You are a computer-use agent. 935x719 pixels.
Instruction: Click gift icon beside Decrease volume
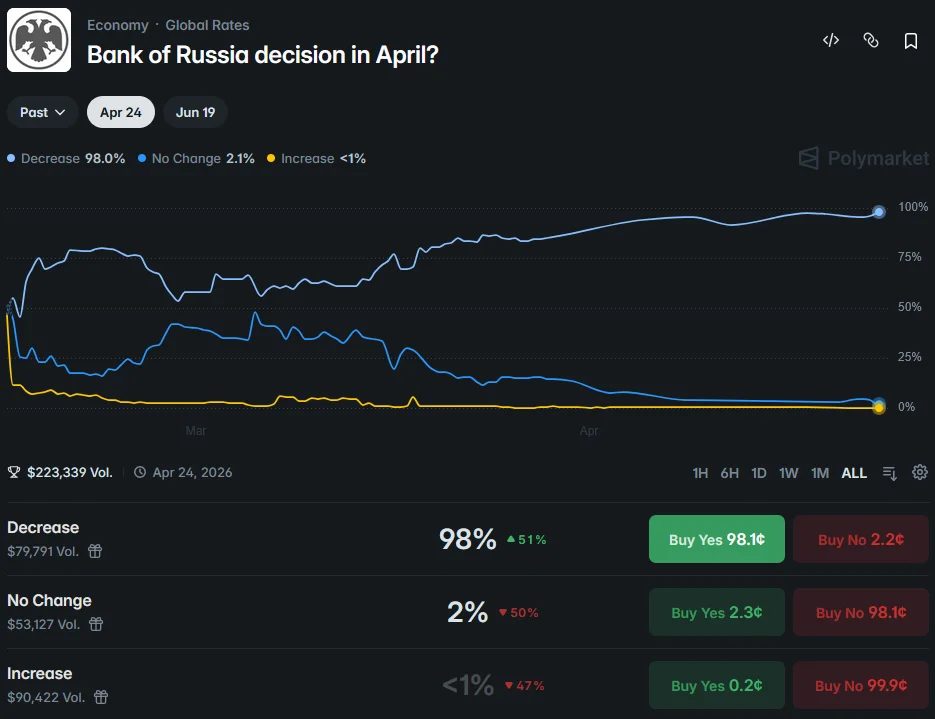click(x=95, y=551)
